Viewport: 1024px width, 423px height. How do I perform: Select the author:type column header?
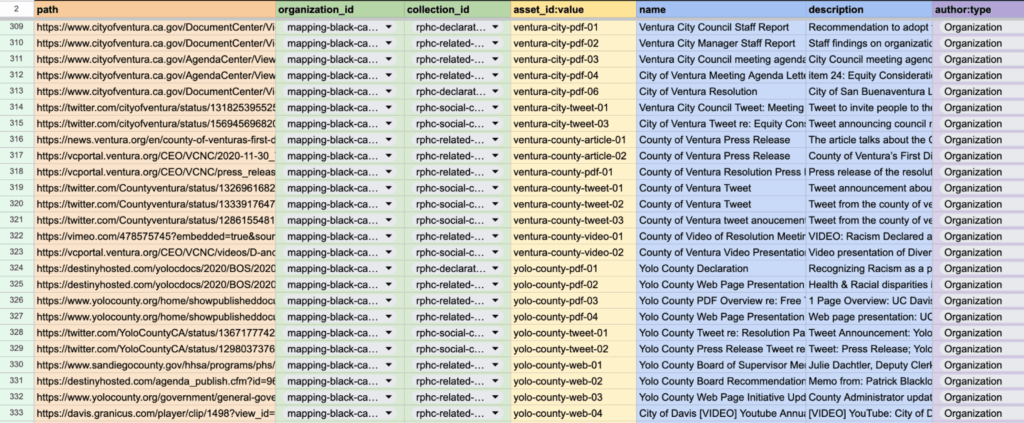coord(978,10)
